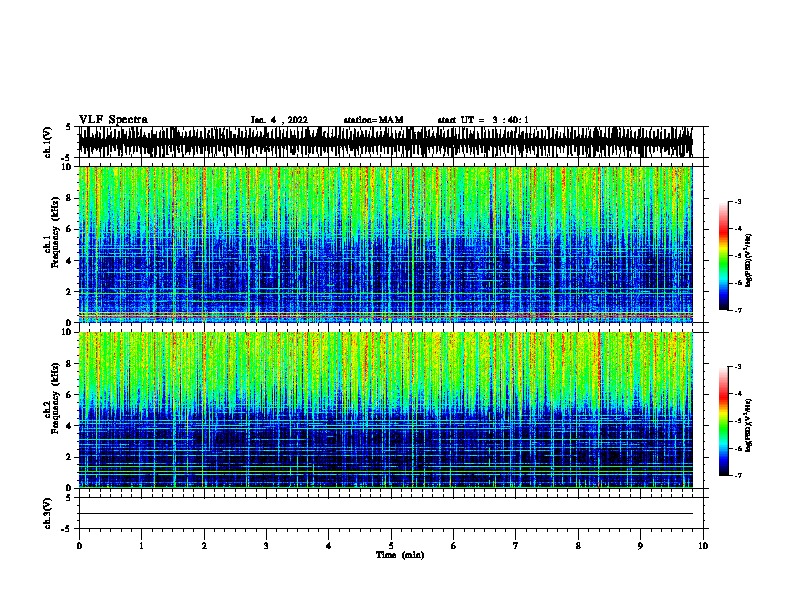Click the "VLF Spectra" plot title
This screenshot has height=612, width=792.
tap(113, 120)
